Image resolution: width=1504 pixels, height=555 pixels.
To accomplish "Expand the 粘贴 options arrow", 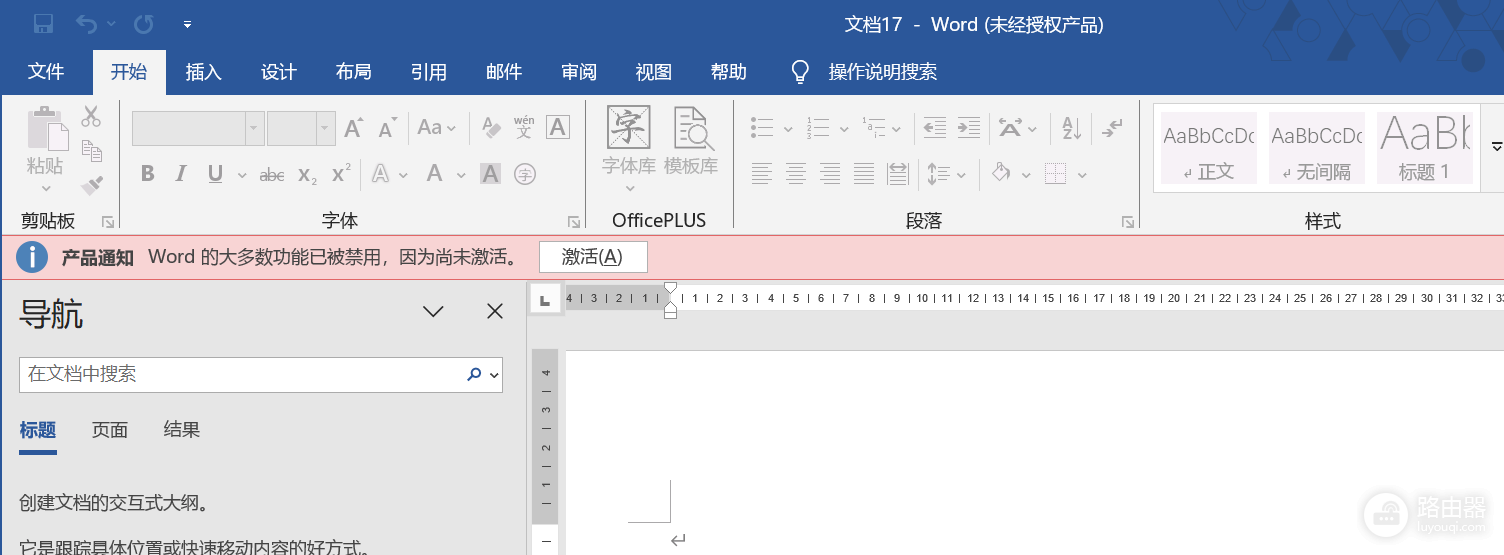I will [x=46, y=188].
